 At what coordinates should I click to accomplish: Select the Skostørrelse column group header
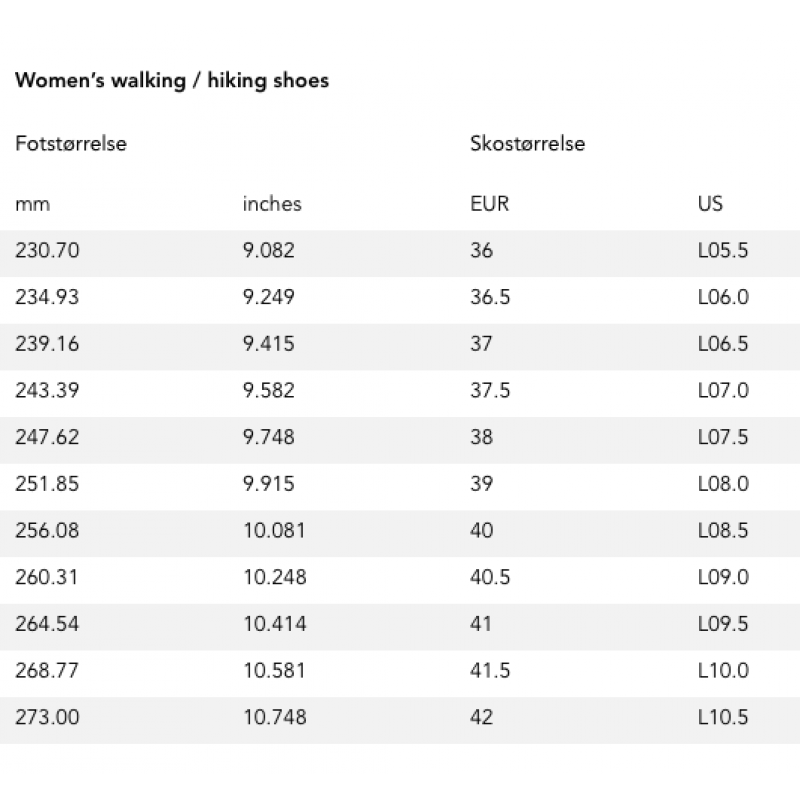528,143
